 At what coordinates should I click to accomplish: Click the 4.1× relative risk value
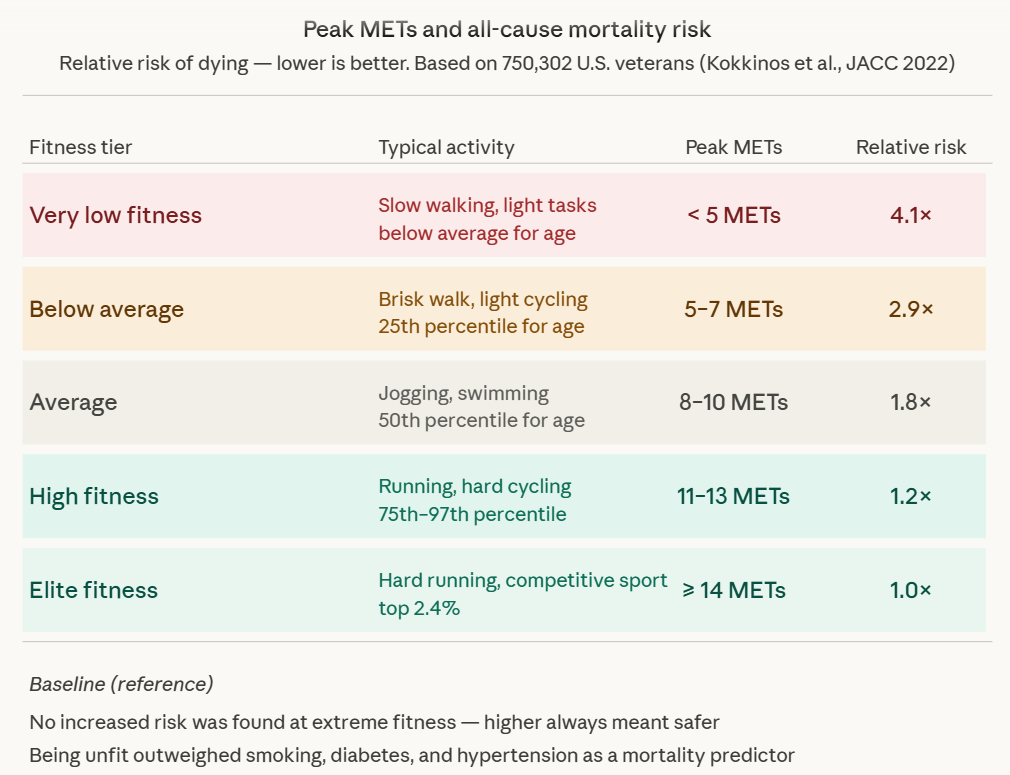coord(911,215)
